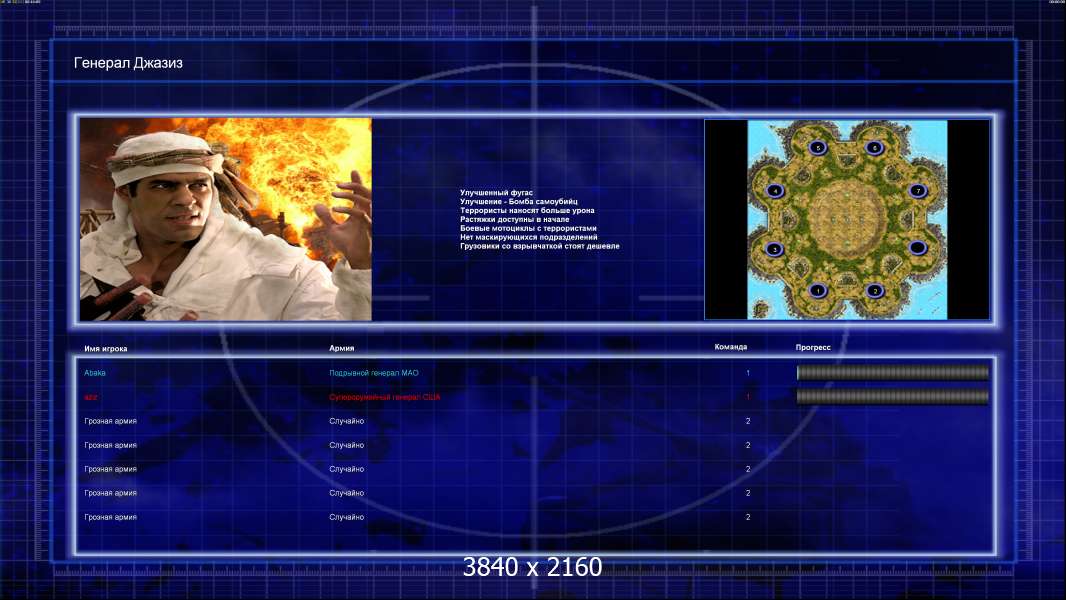Click the general's portrait image
This screenshot has height=600, width=1066.
pyautogui.click(x=226, y=219)
